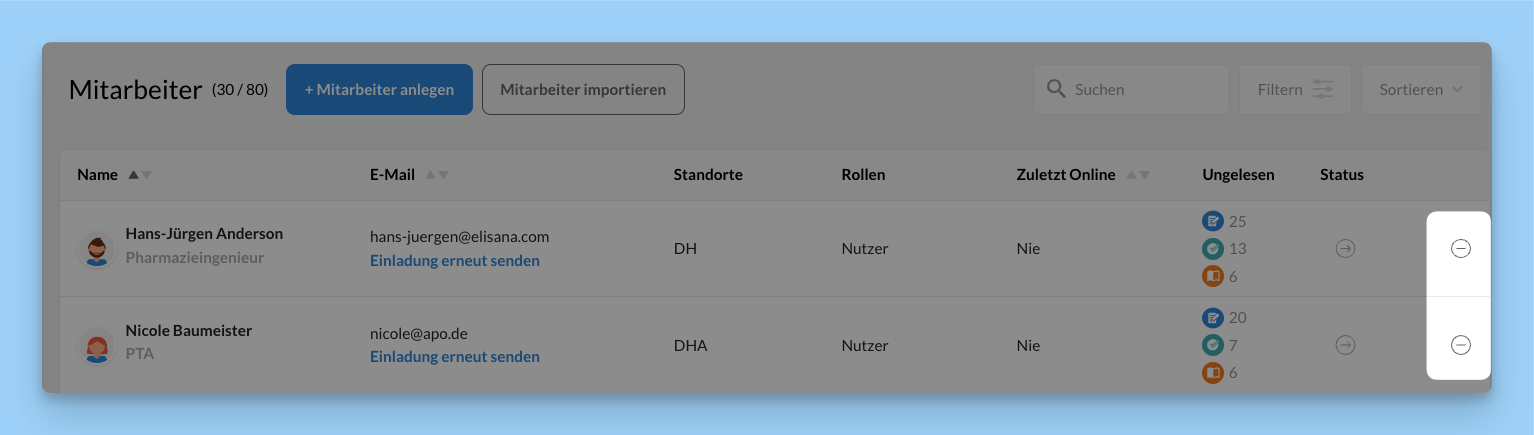Click Nicole Baumeister's avatar
Screen dimensions: 1534x435
pos(97,346)
